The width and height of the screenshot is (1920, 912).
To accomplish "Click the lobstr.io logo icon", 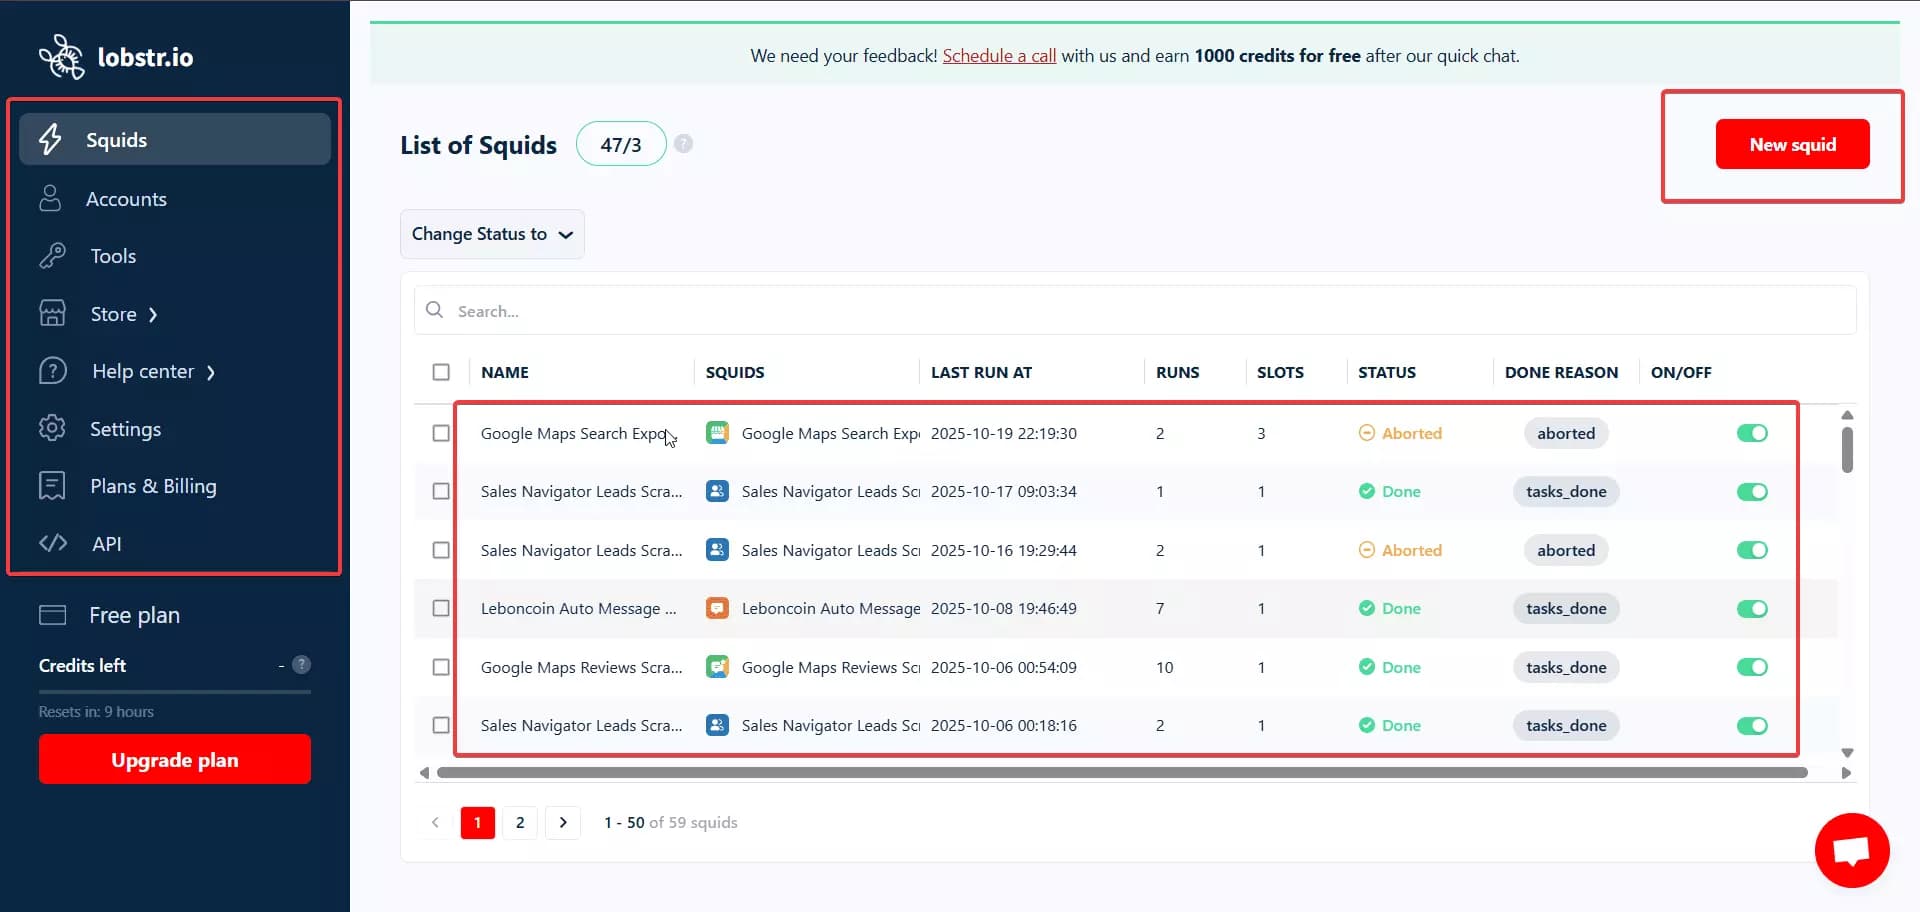I will (62, 55).
